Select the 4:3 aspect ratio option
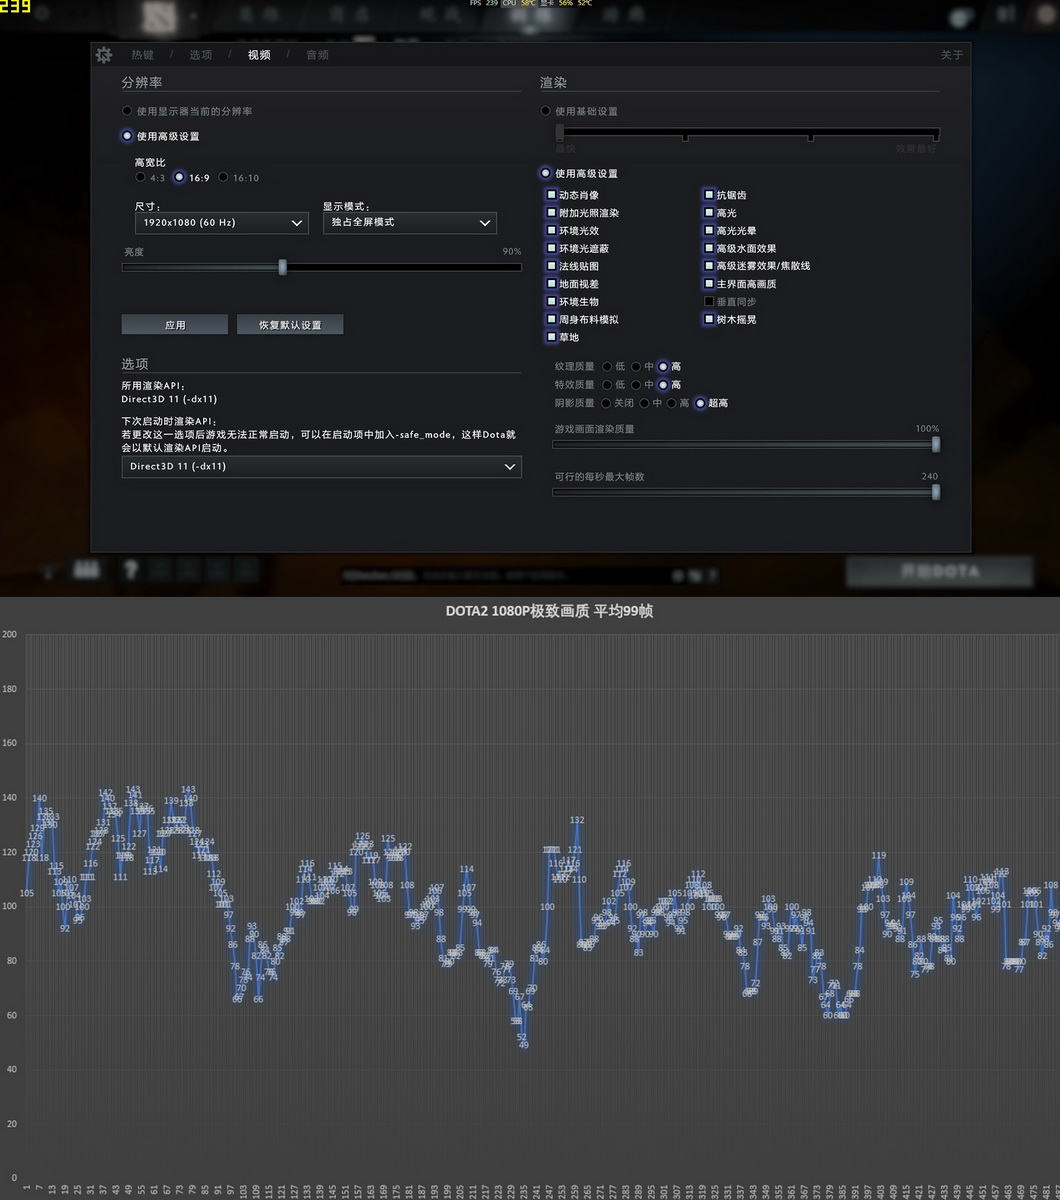 click(x=141, y=178)
